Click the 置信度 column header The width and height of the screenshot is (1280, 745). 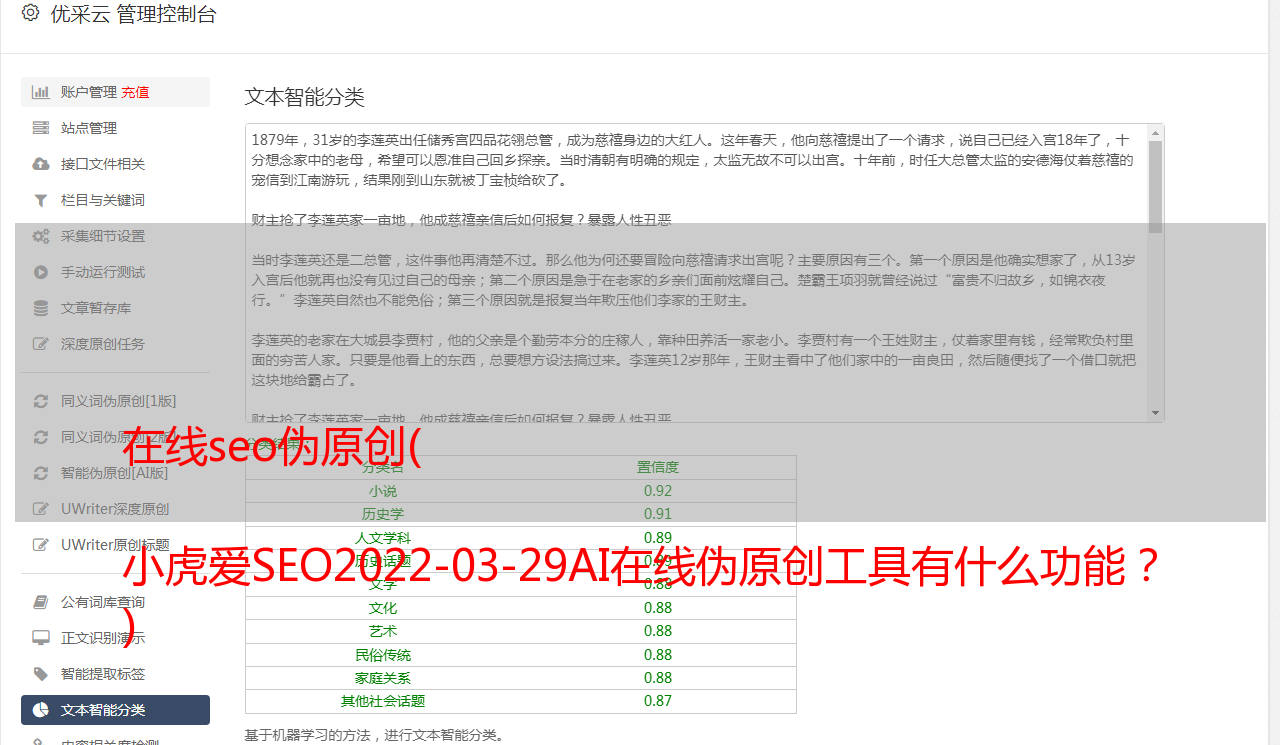tap(658, 467)
